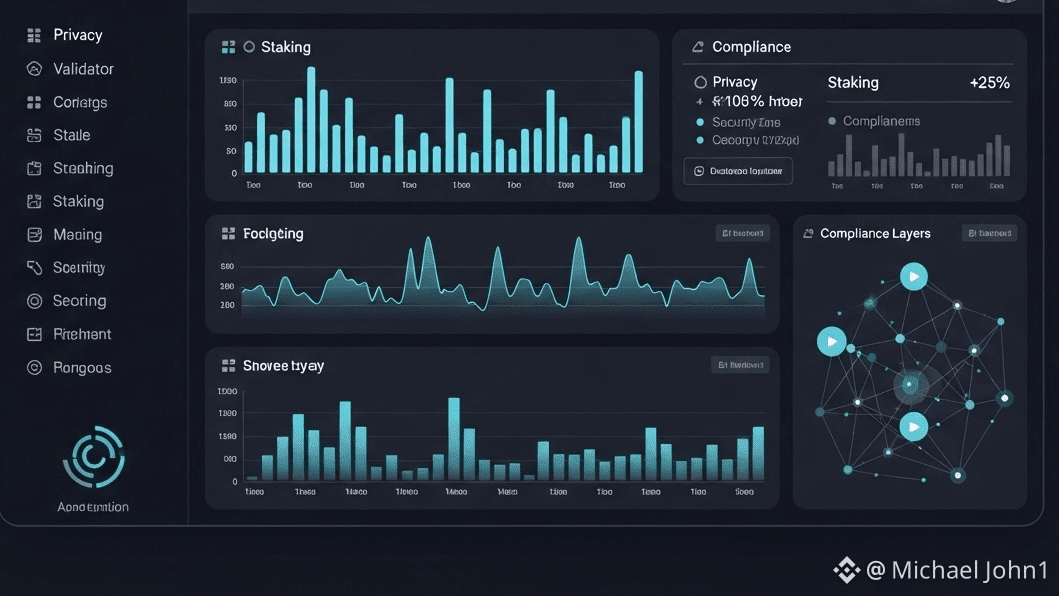Click the left play node in network graph
The height and width of the screenshot is (596, 1059).
click(x=831, y=341)
